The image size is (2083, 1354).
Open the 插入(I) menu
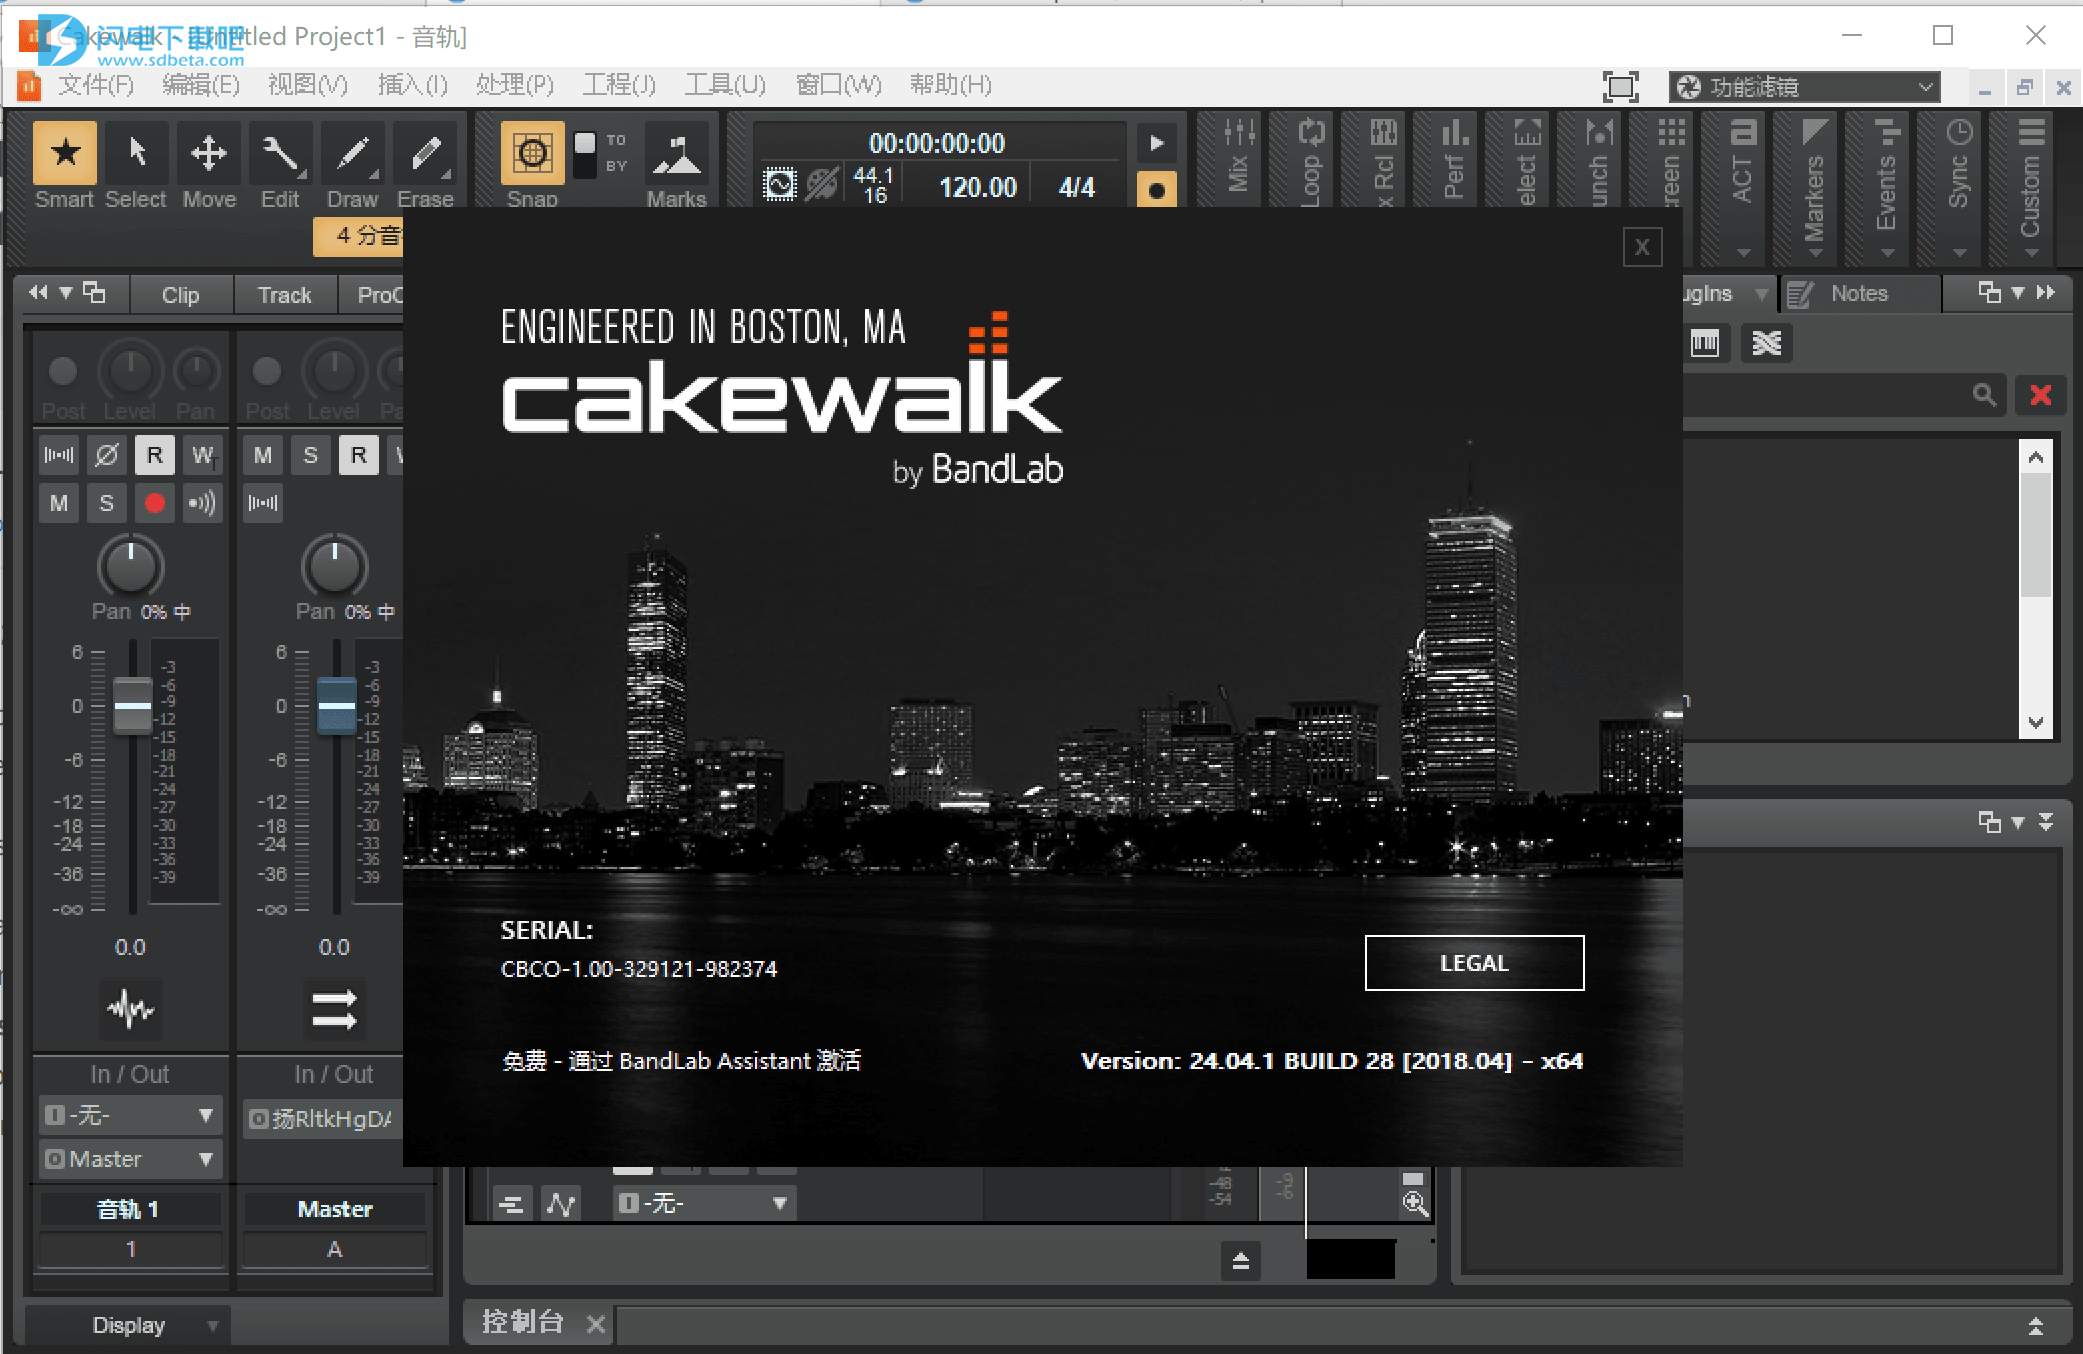click(413, 85)
